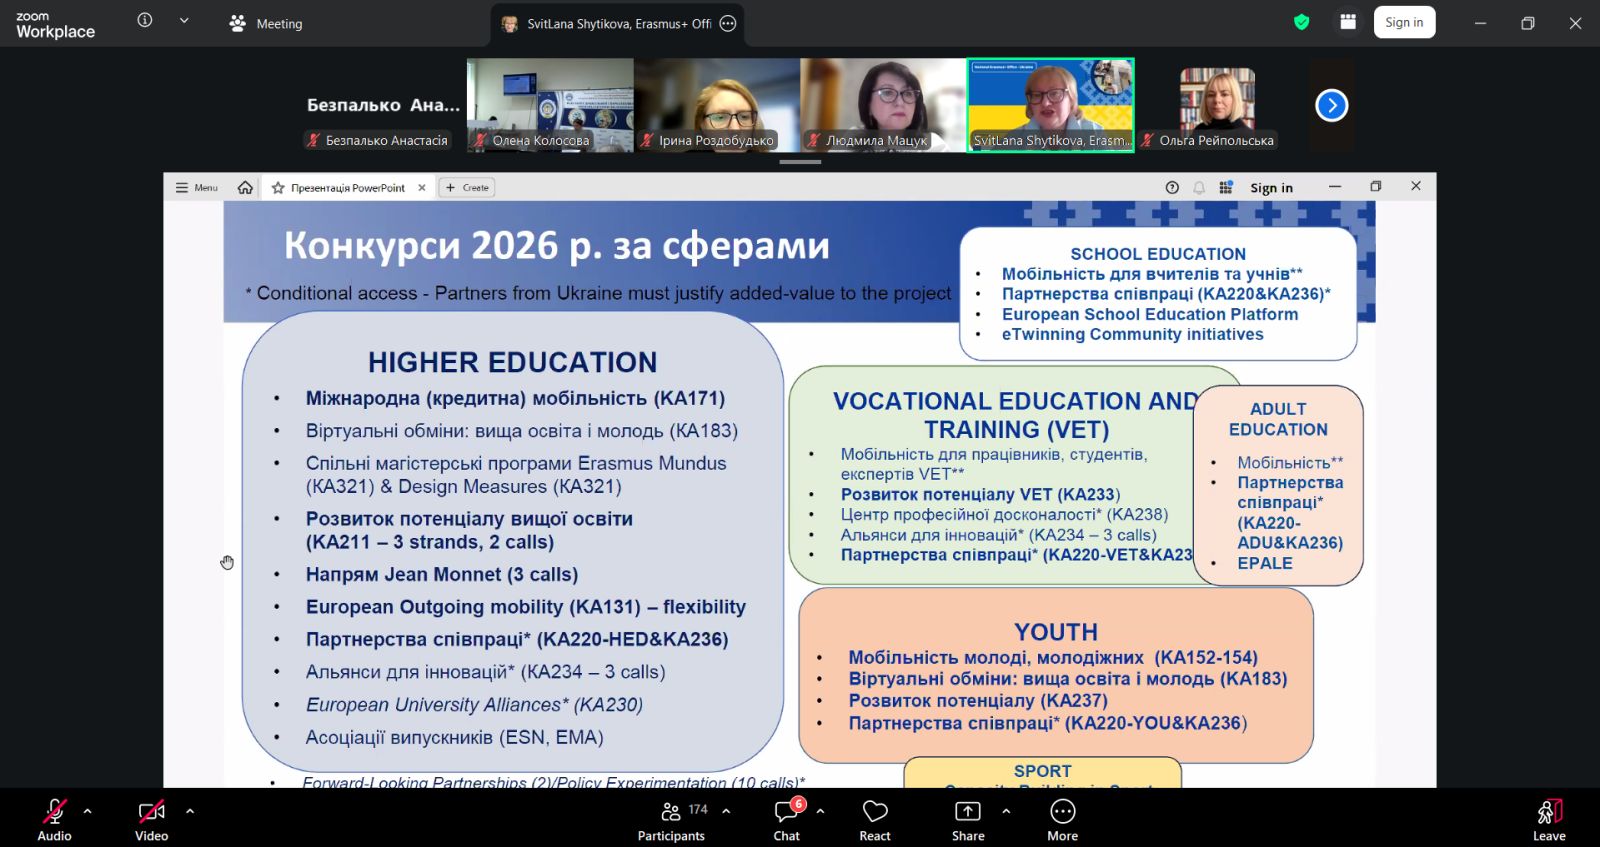The width and height of the screenshot is (1600, 847).
Task: Create a new document tab
Action: point(467,187)
